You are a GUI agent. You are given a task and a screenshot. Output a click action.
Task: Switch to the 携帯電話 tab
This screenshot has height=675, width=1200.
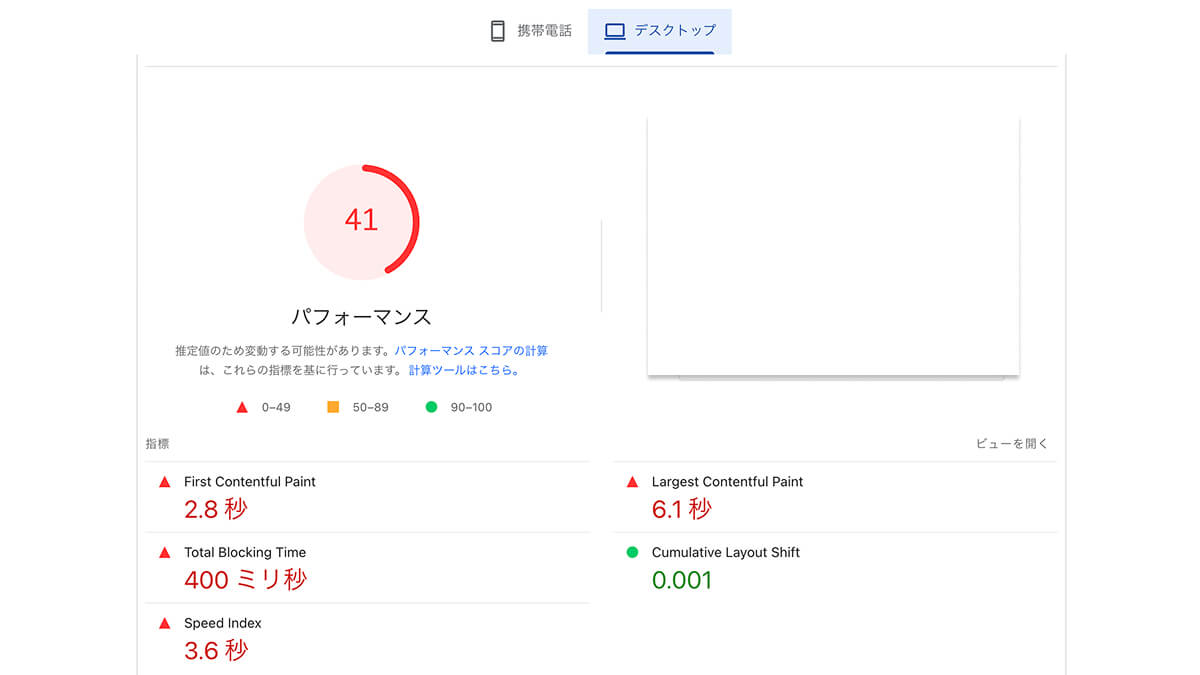(544, 31)
